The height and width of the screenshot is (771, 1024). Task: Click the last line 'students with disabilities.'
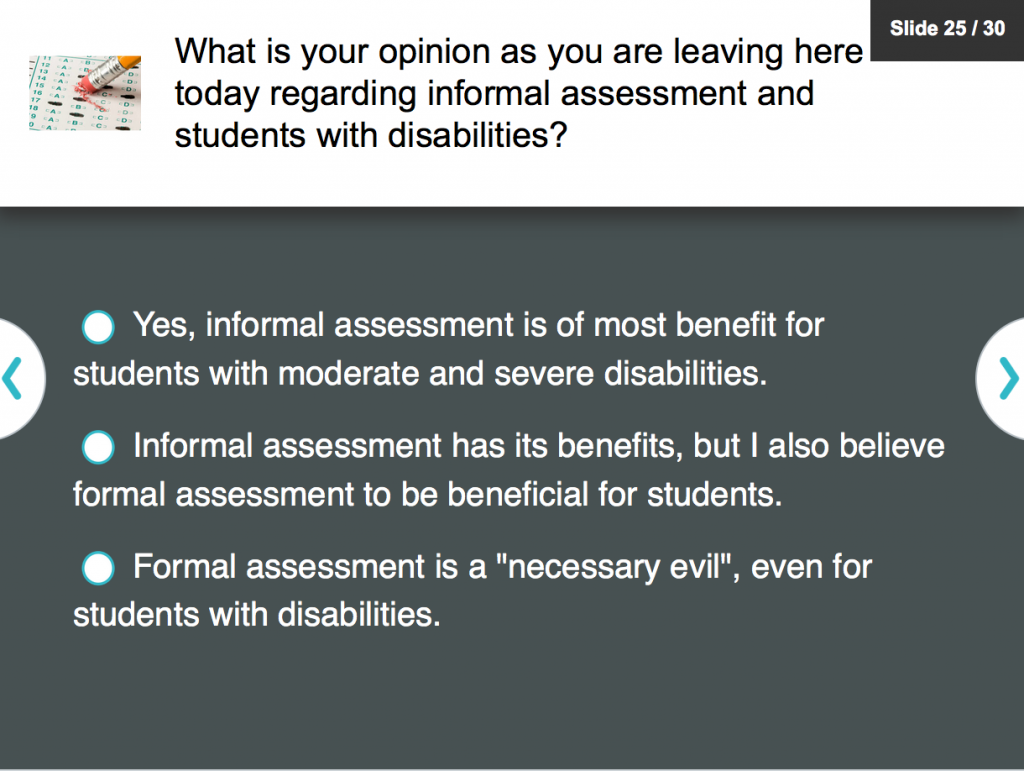tap(256, 615)
